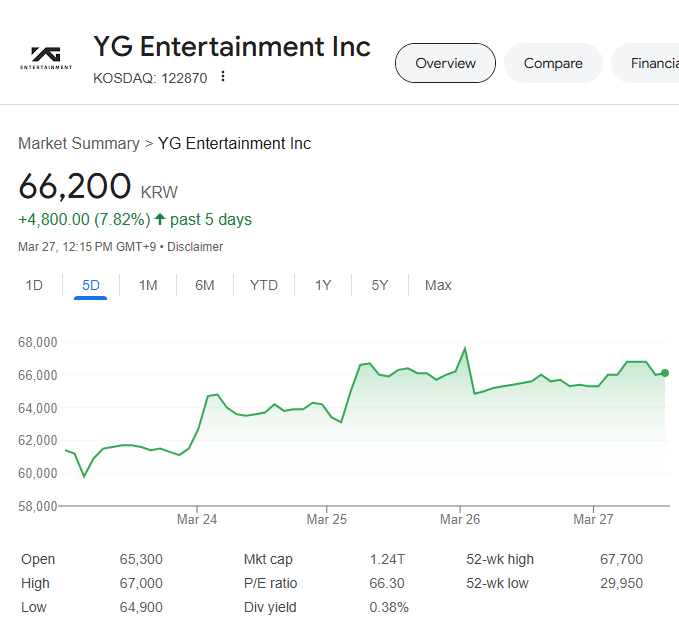
Task: Open the Overview button
Action: pos(445,63)
